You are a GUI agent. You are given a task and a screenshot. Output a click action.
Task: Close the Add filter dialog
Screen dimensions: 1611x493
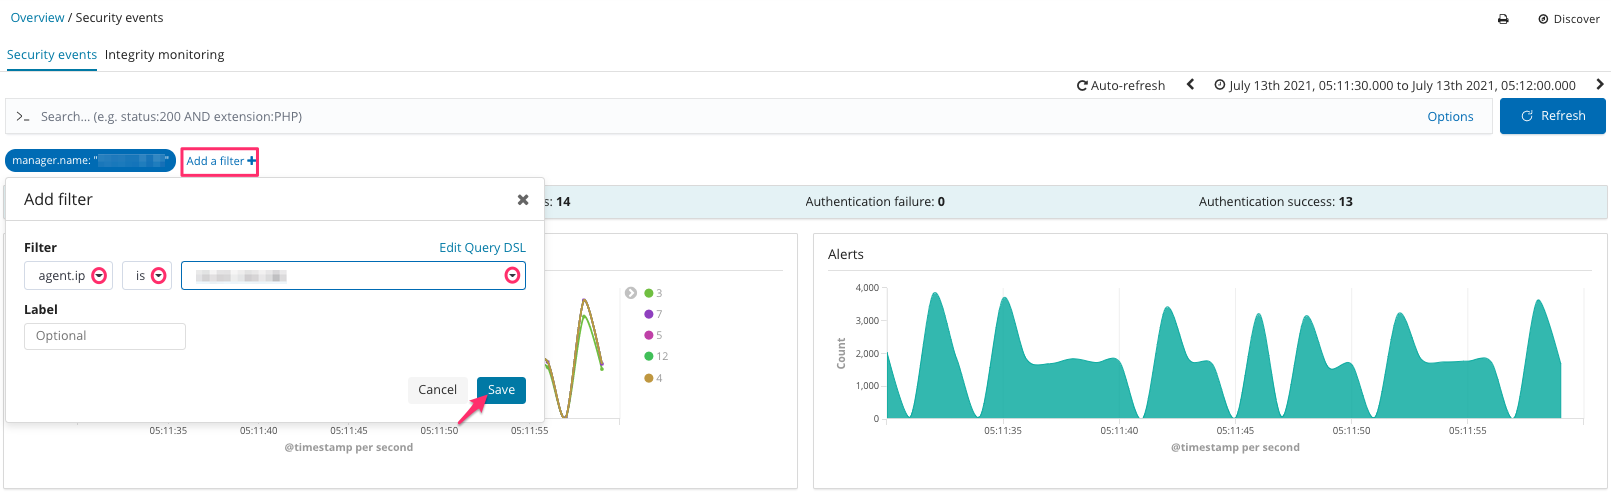[x=522, y=200]
